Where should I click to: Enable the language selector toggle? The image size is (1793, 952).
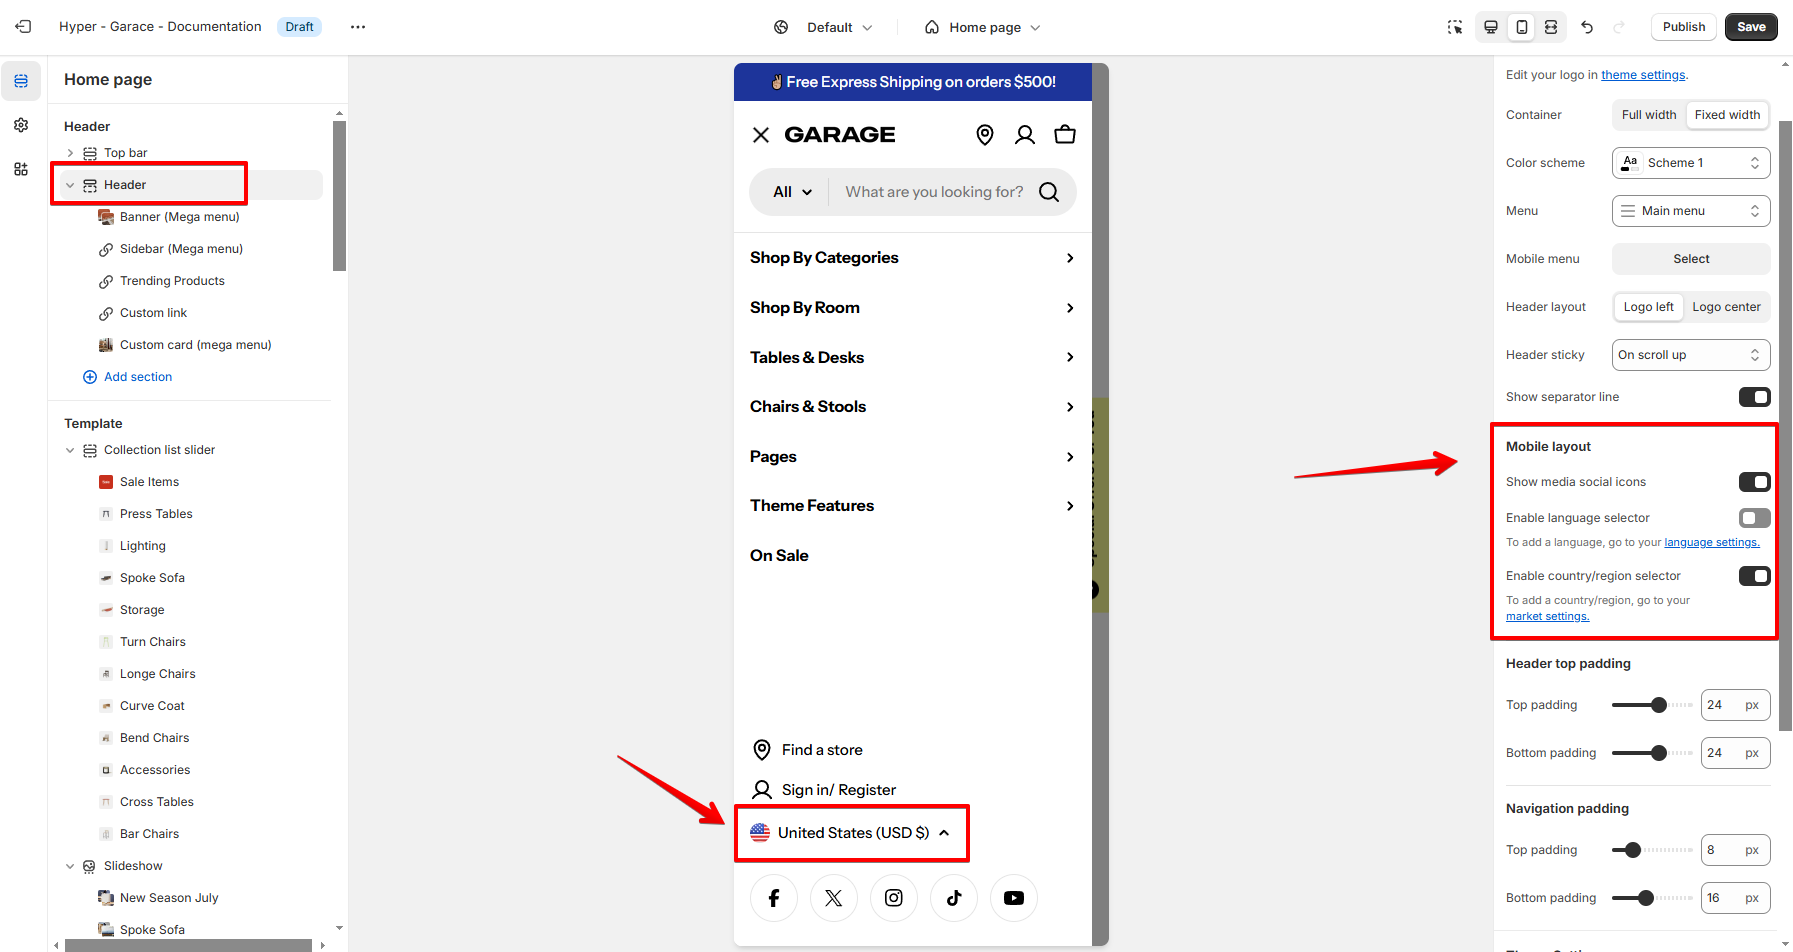coord(1754,518)
